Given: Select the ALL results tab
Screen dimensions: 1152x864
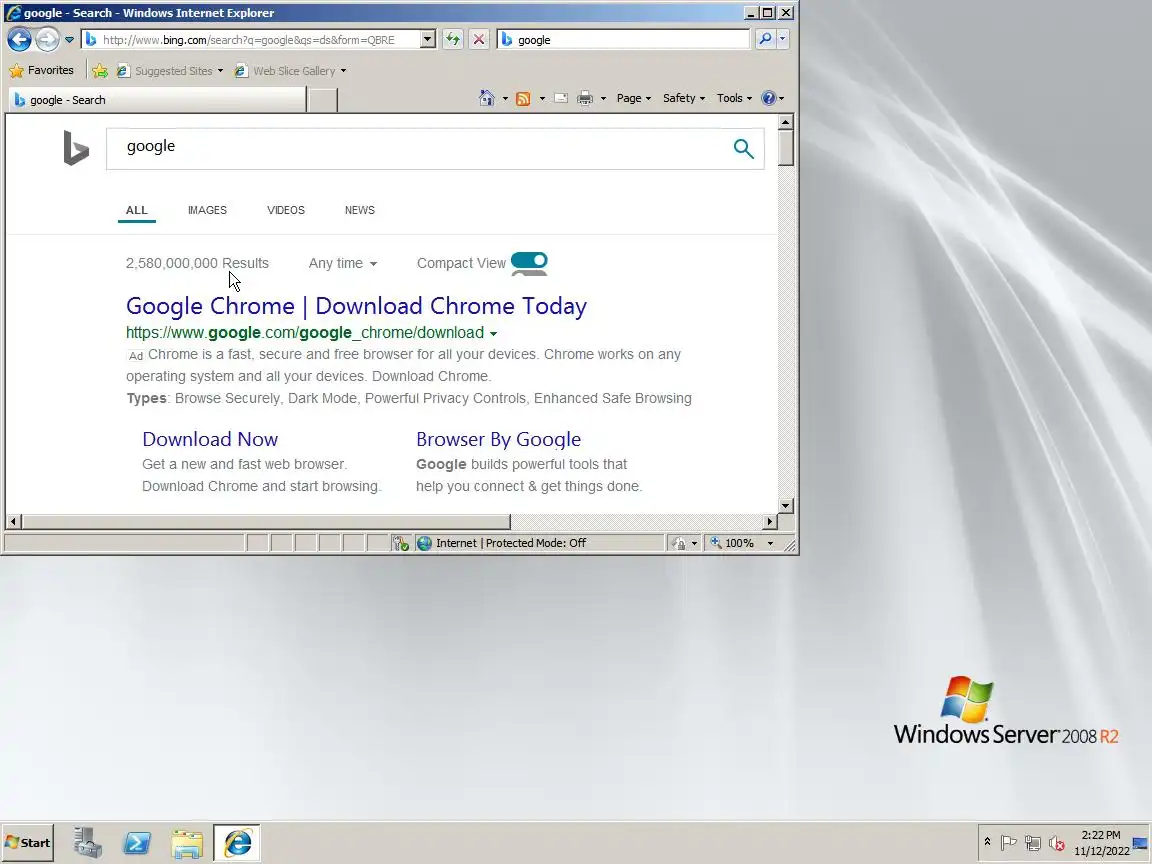Looking at the screenshot, I should [x=137, y=210].
